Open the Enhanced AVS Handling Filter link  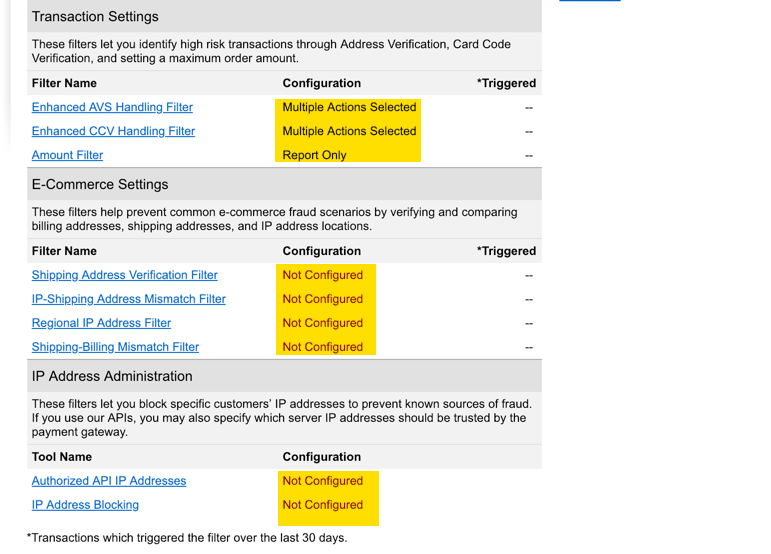click(x=112, y=107)
